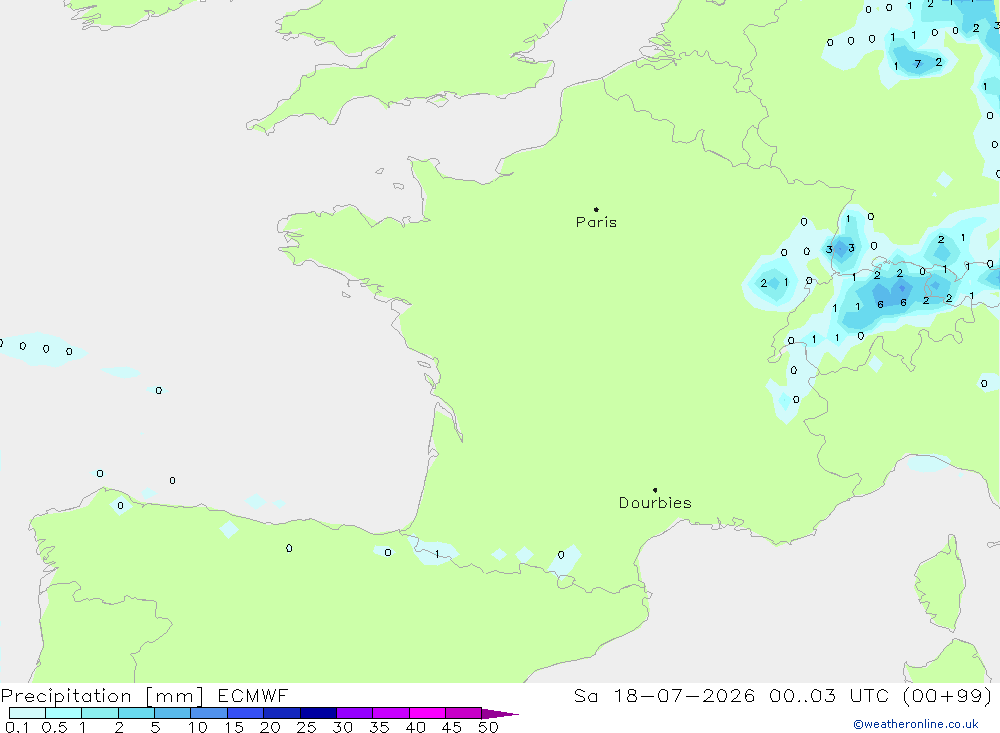
Task: Click the Paris location dot marker
Action: pyautogui.click(x=596, y=209)
